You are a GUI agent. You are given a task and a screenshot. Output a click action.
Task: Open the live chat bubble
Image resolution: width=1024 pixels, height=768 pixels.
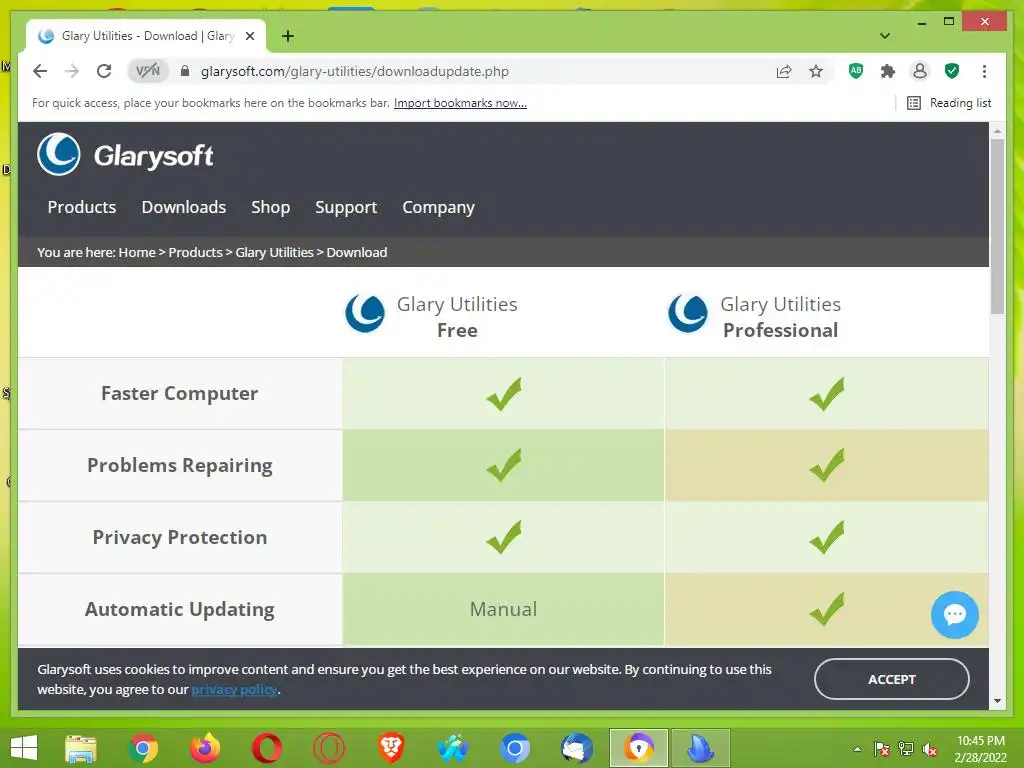click(954, 615)
